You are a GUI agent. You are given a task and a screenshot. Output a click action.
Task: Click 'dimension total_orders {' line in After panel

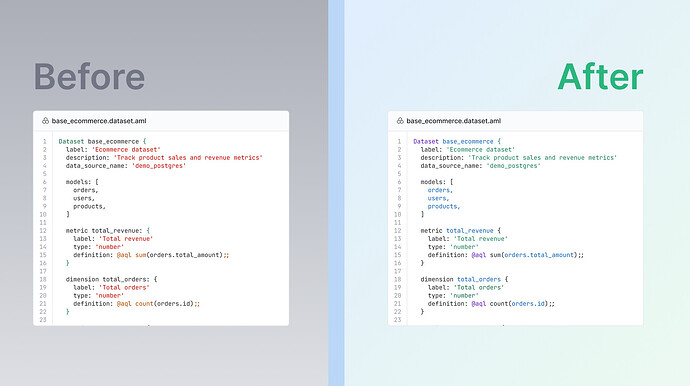[465, 279]
